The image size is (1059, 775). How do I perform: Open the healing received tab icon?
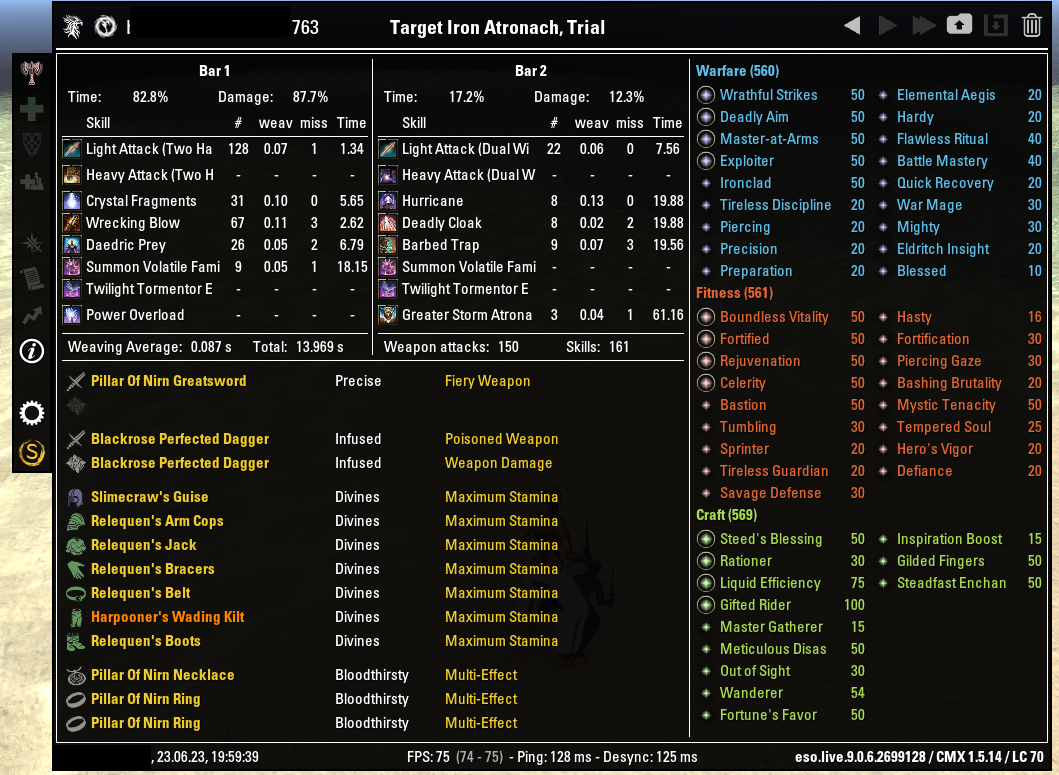32,180
